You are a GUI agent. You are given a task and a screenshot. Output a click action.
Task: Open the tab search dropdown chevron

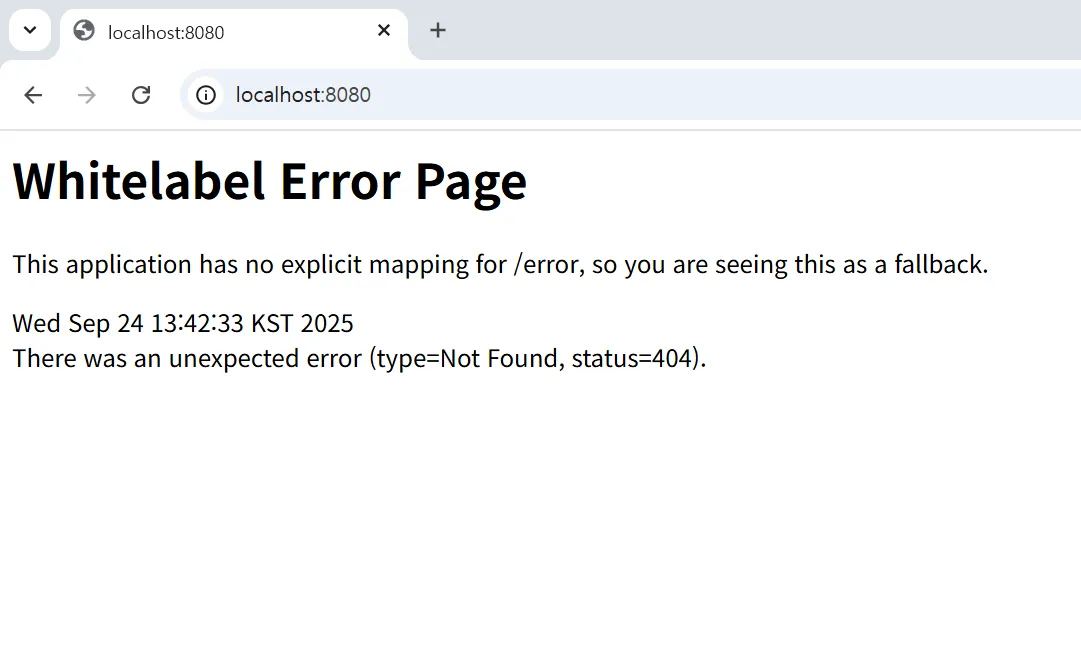(x=30, y=30)
